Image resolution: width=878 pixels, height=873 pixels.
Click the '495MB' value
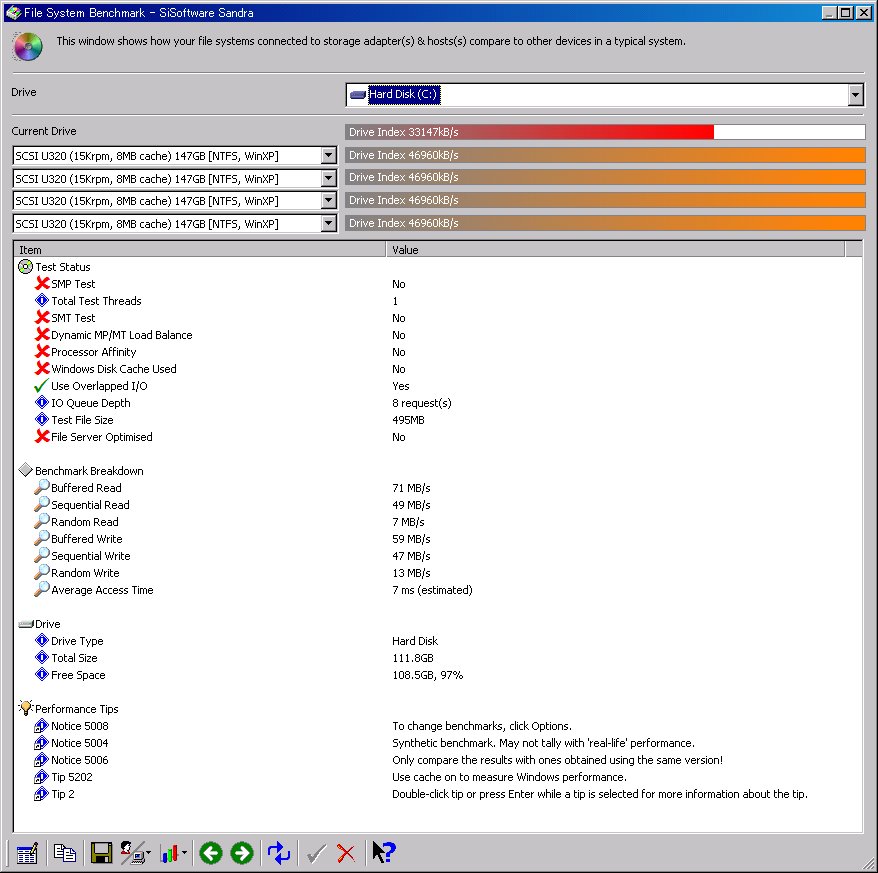(408, 420)
